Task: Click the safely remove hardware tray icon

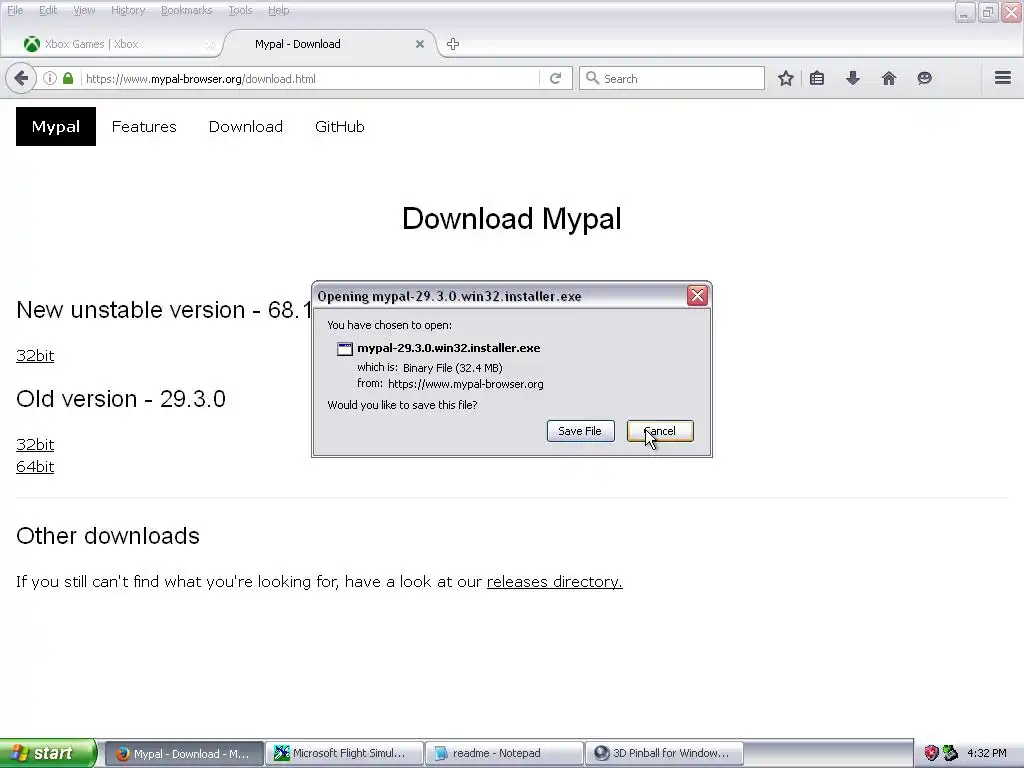Action: 950,753
